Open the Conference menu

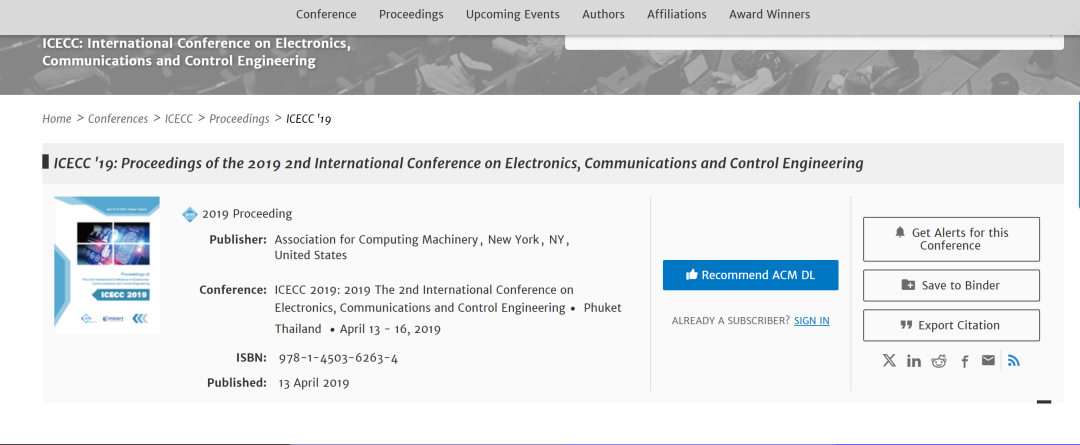coord(326,14)
